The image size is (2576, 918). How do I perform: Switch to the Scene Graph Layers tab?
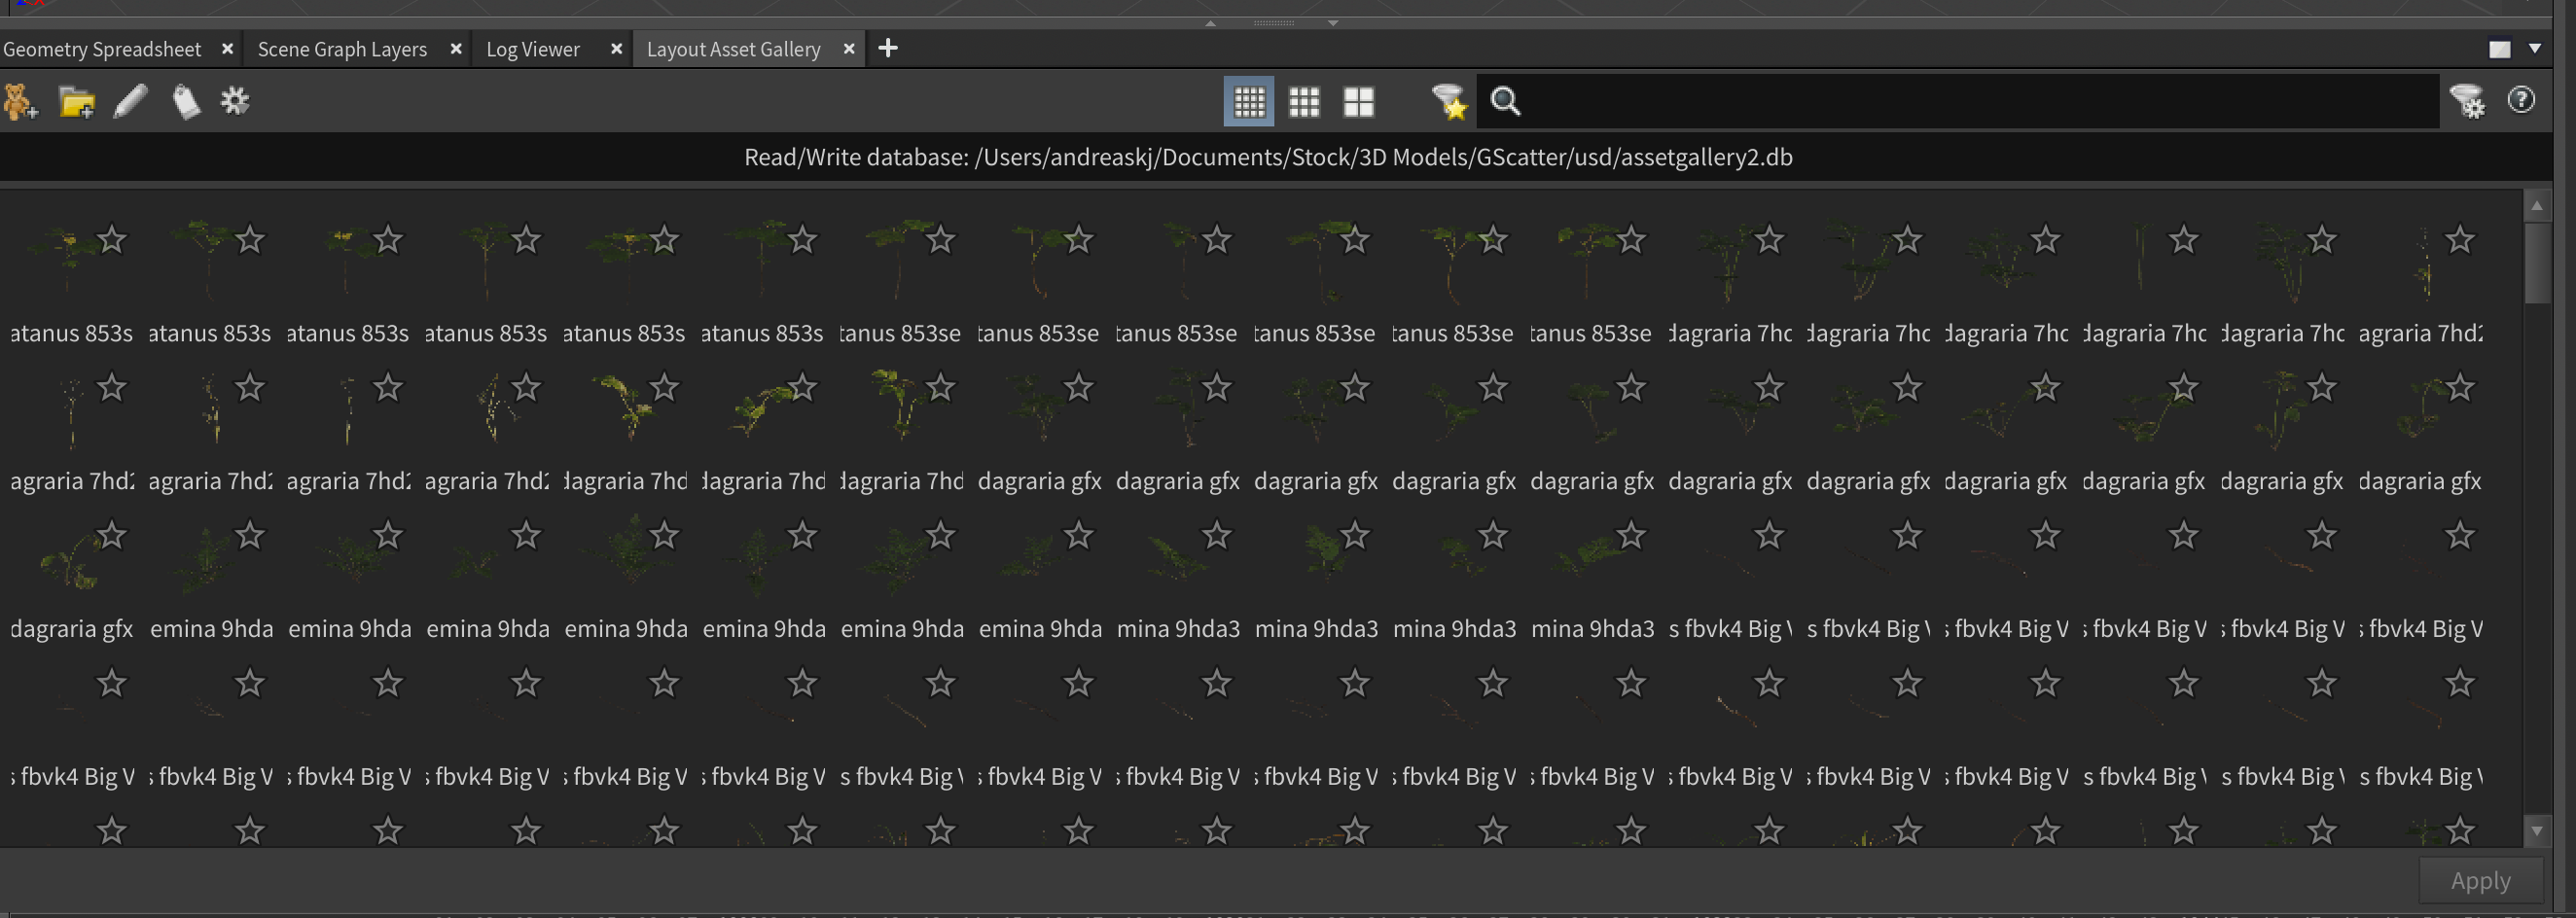(342, 49)
